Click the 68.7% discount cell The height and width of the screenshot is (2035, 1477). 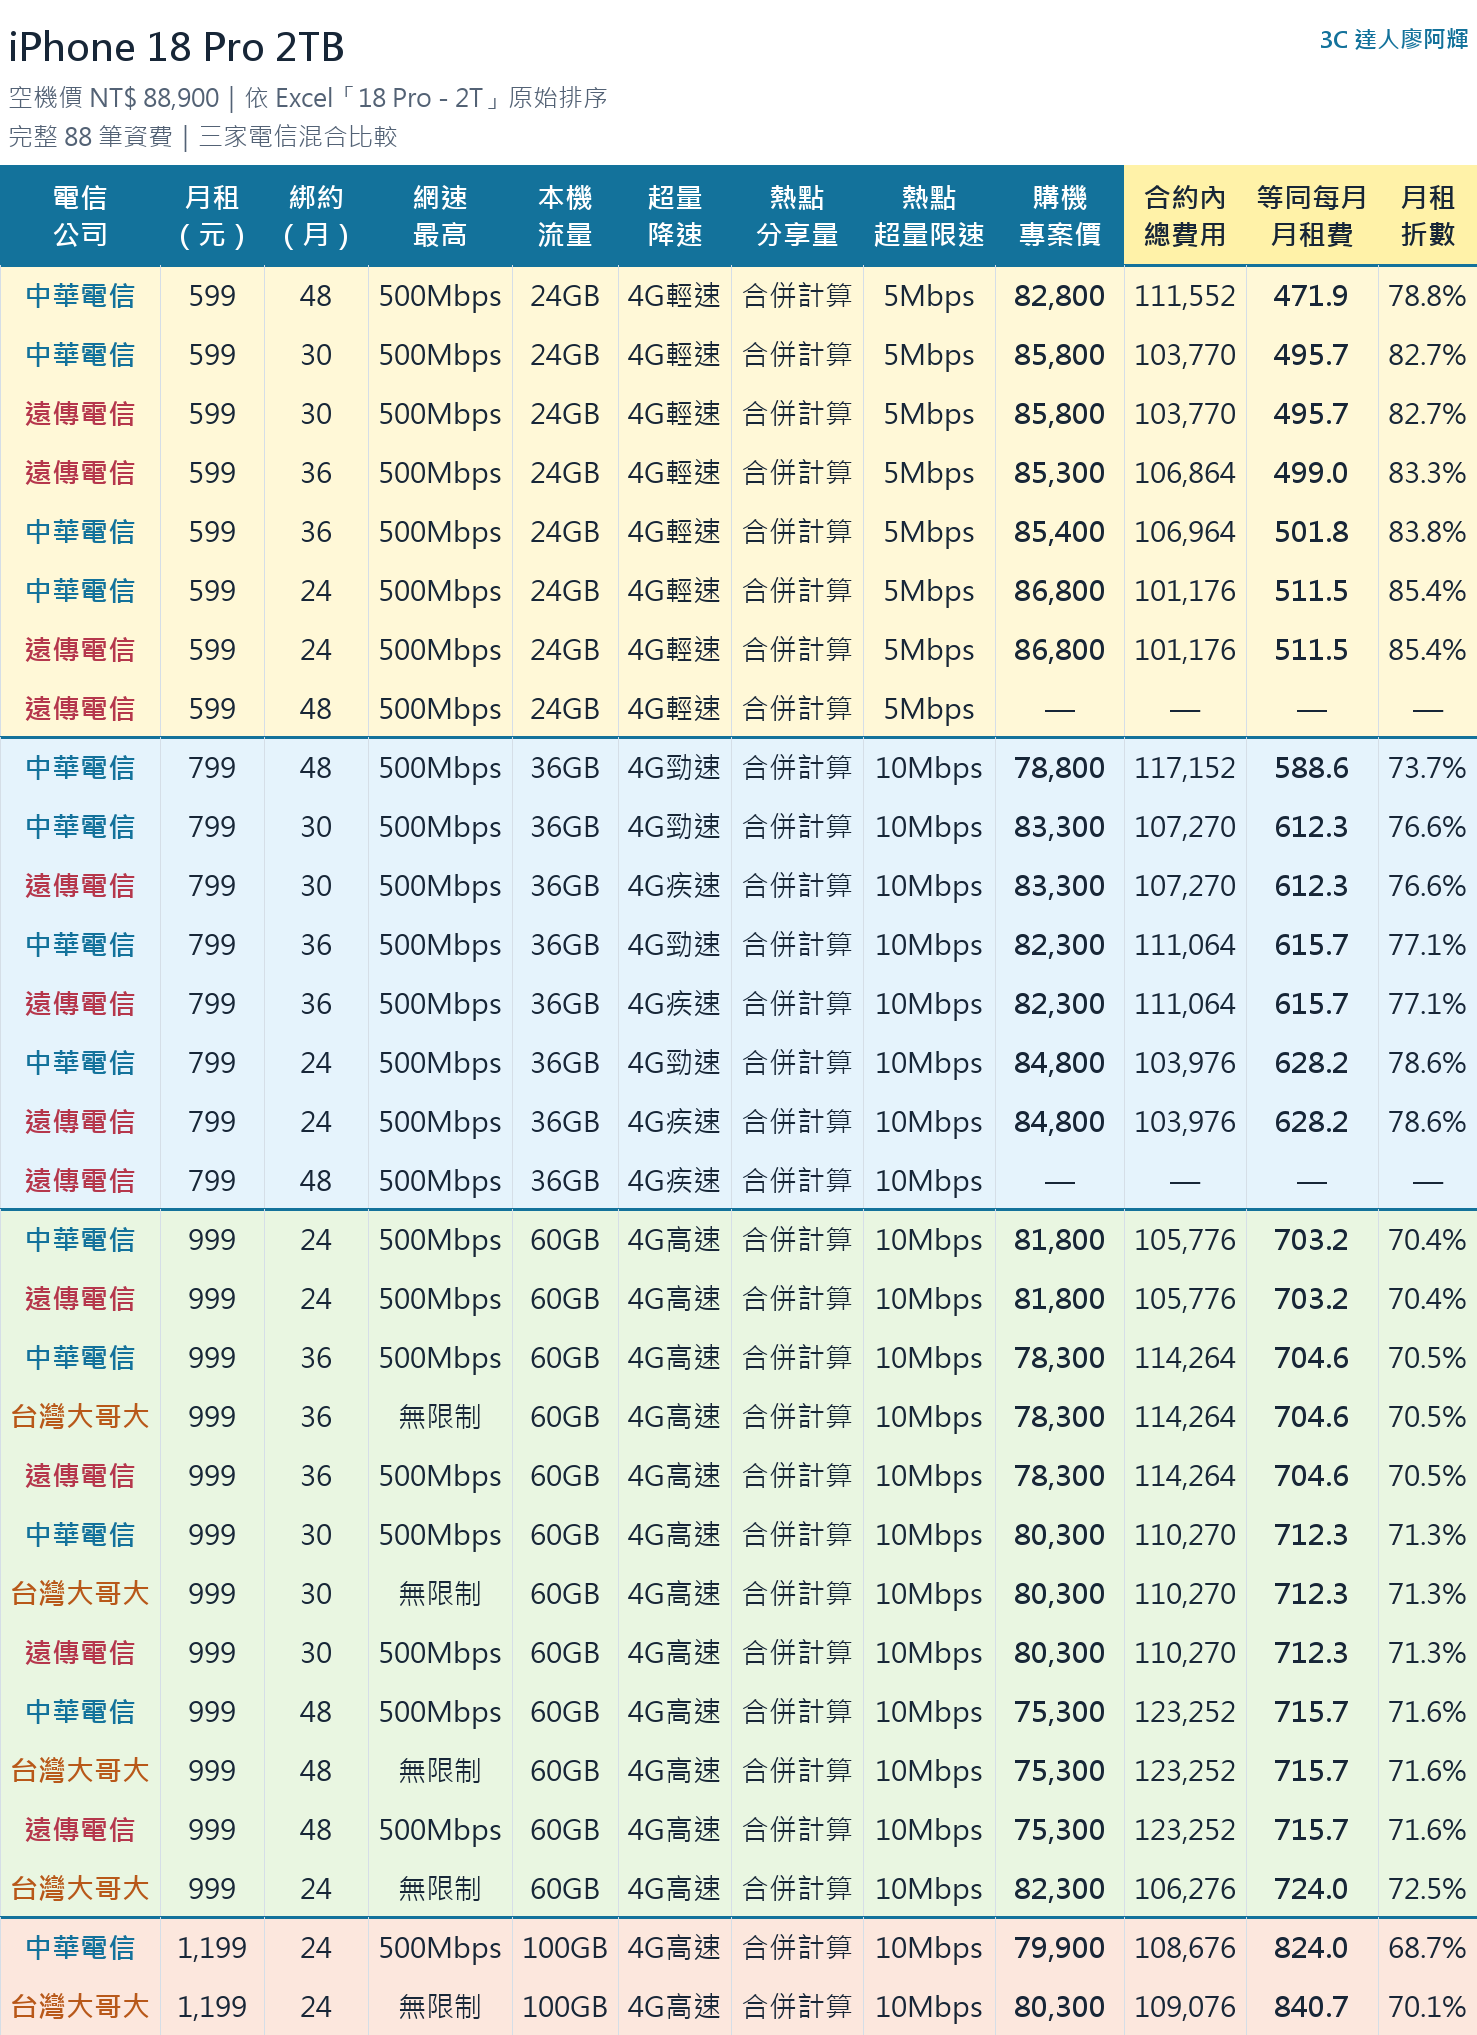(1427, 1948)
